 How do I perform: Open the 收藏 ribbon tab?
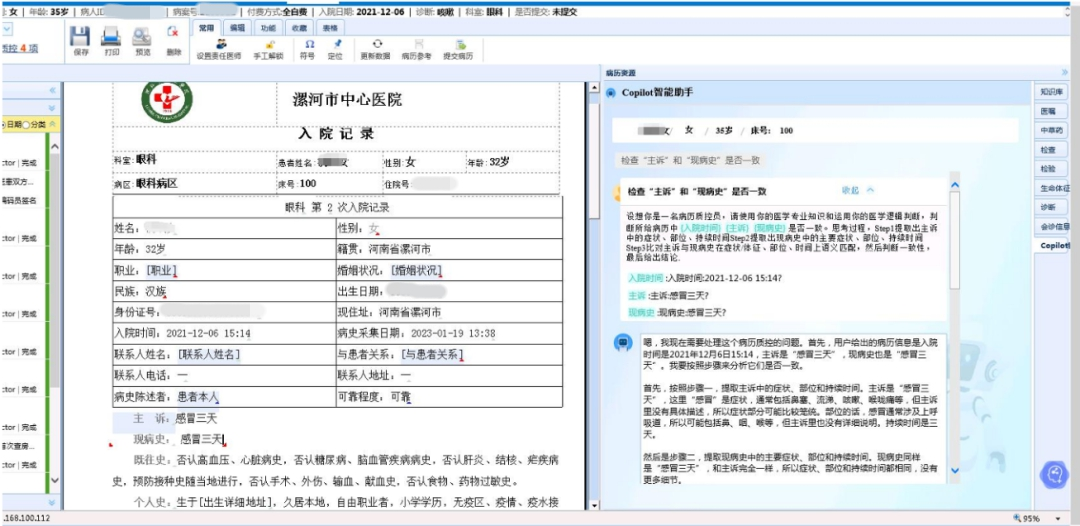pyautogui.click(x=299, y=28)
